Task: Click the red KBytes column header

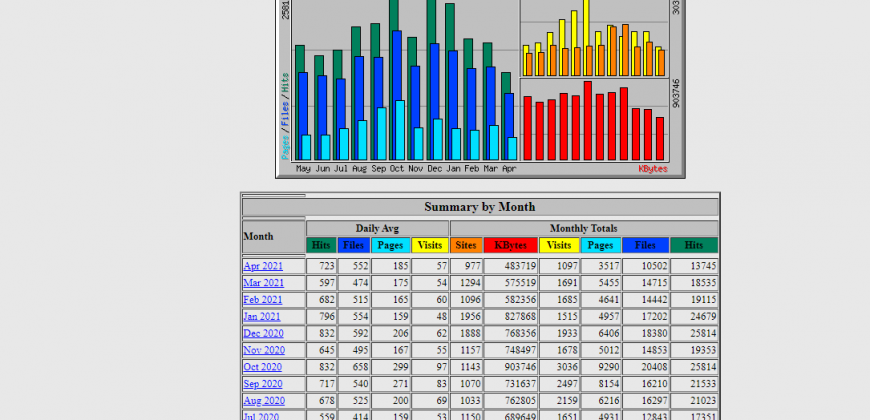Action: point(510,245)
